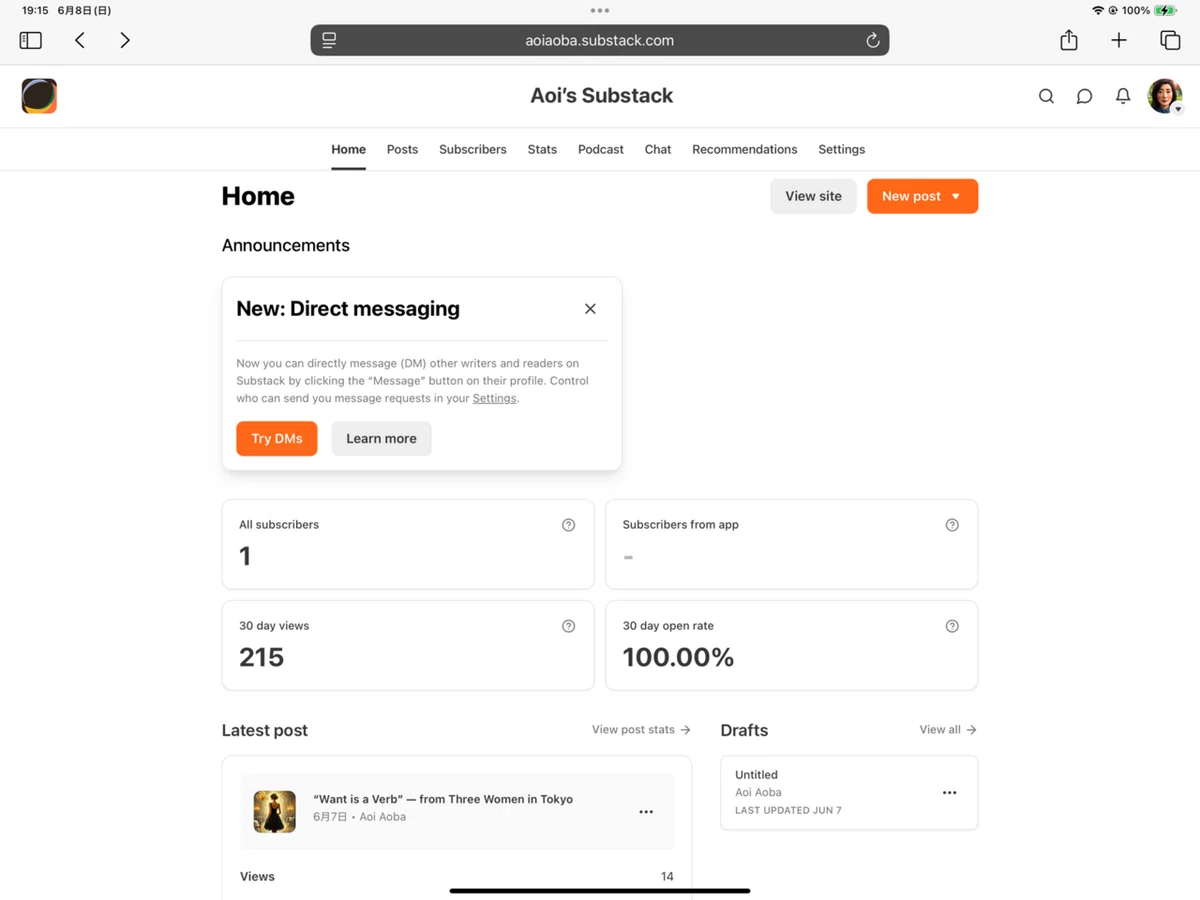Open the chat bubble icon in header

[1084, 96]
